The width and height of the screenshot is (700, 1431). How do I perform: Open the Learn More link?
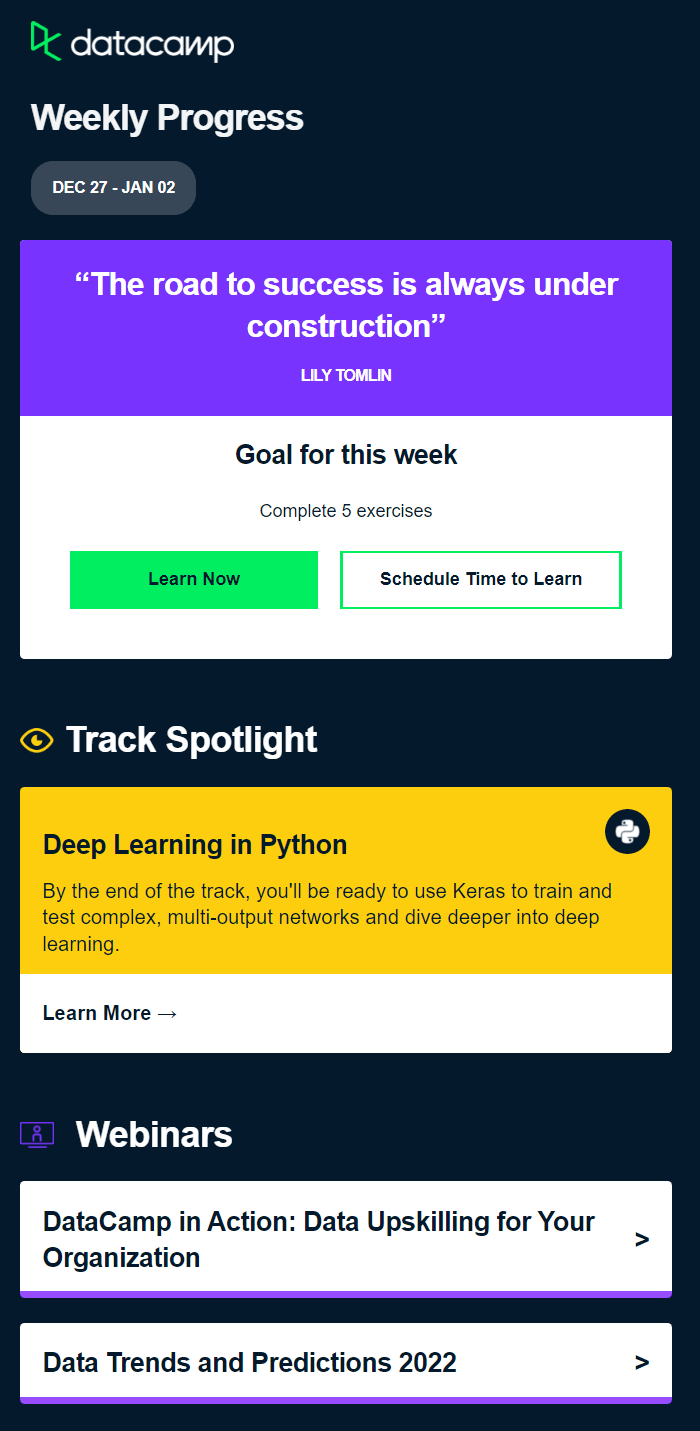click(x=97, y=1013)
